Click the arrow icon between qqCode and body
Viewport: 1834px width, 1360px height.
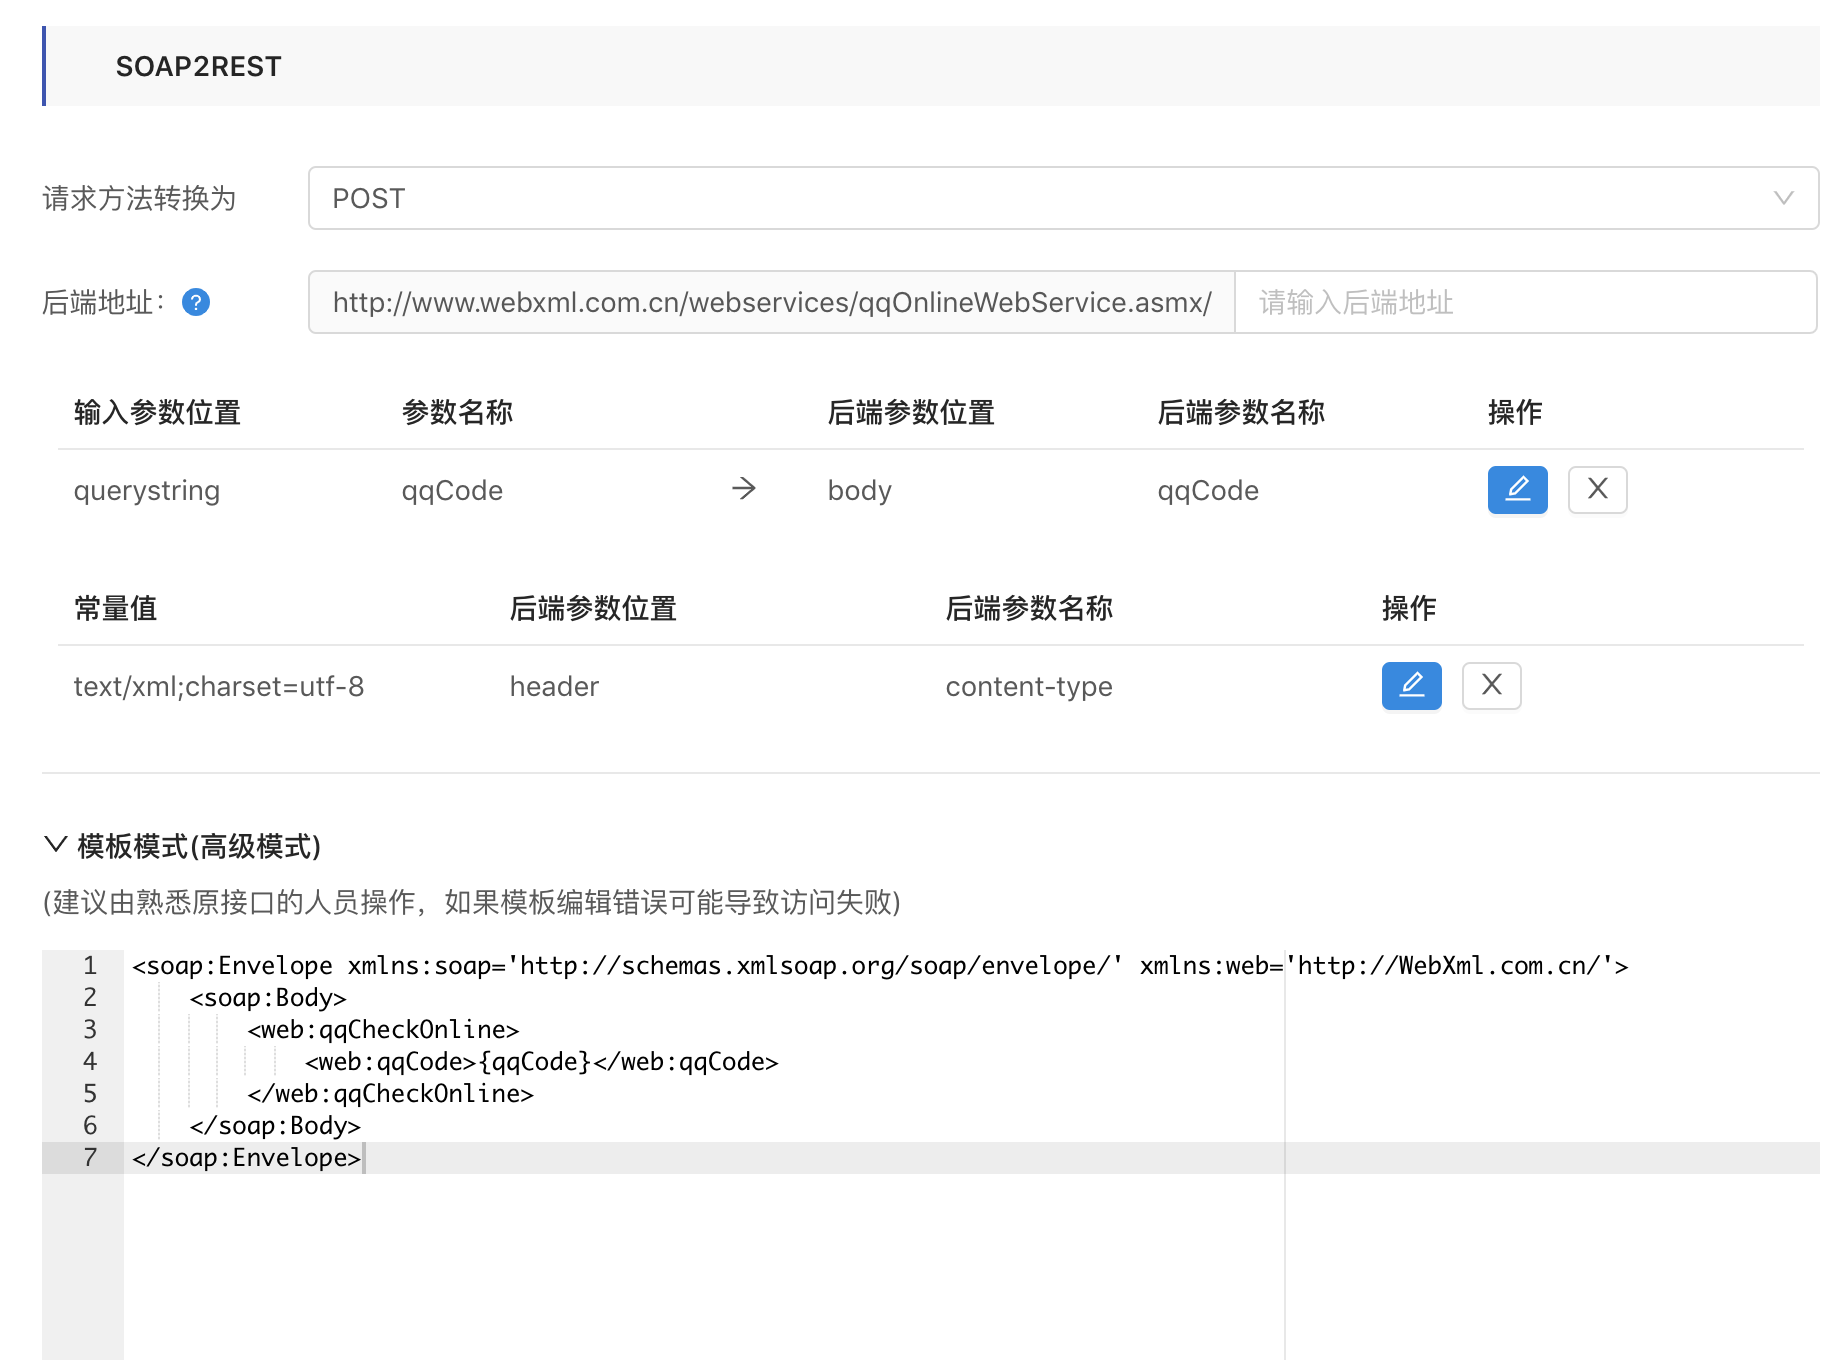point(744,489)
